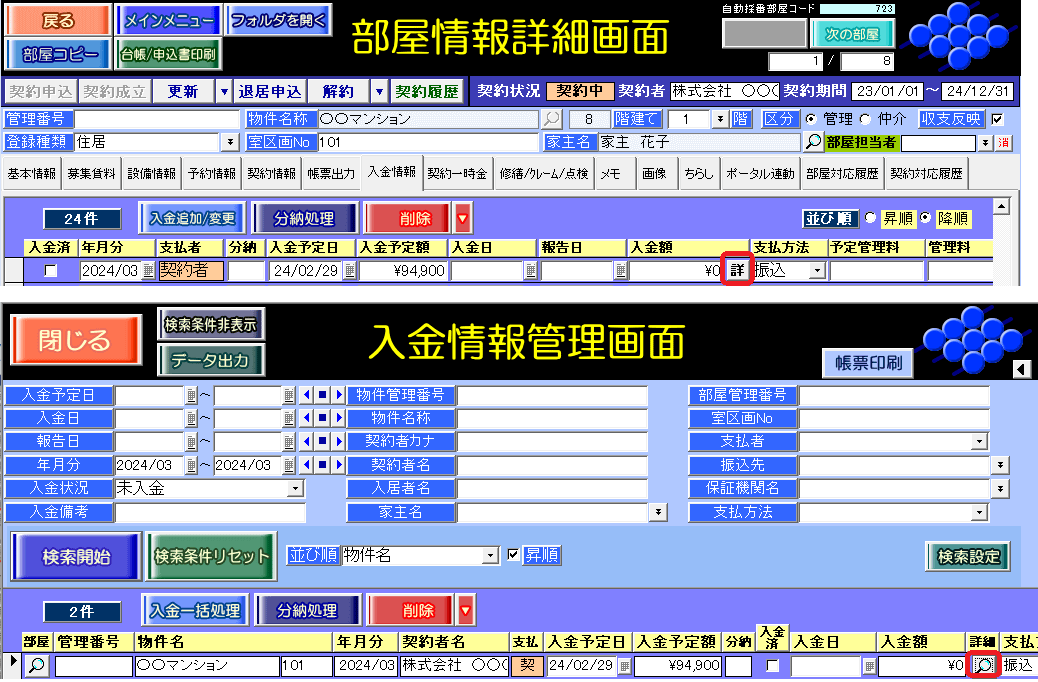Toggle the 入金済 checkbox in top payment row
This screenshot has height=682, width=1038.
(50, 270)
